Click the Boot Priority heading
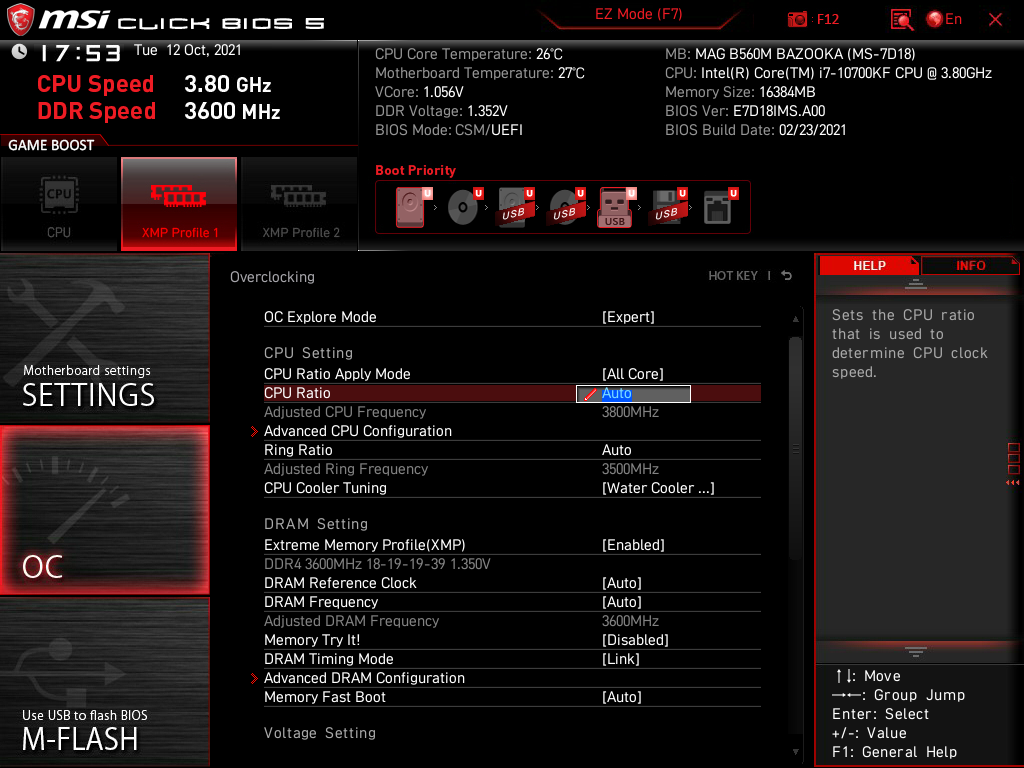The width and height of the screenshot is (1024, 768). point(415,170)
